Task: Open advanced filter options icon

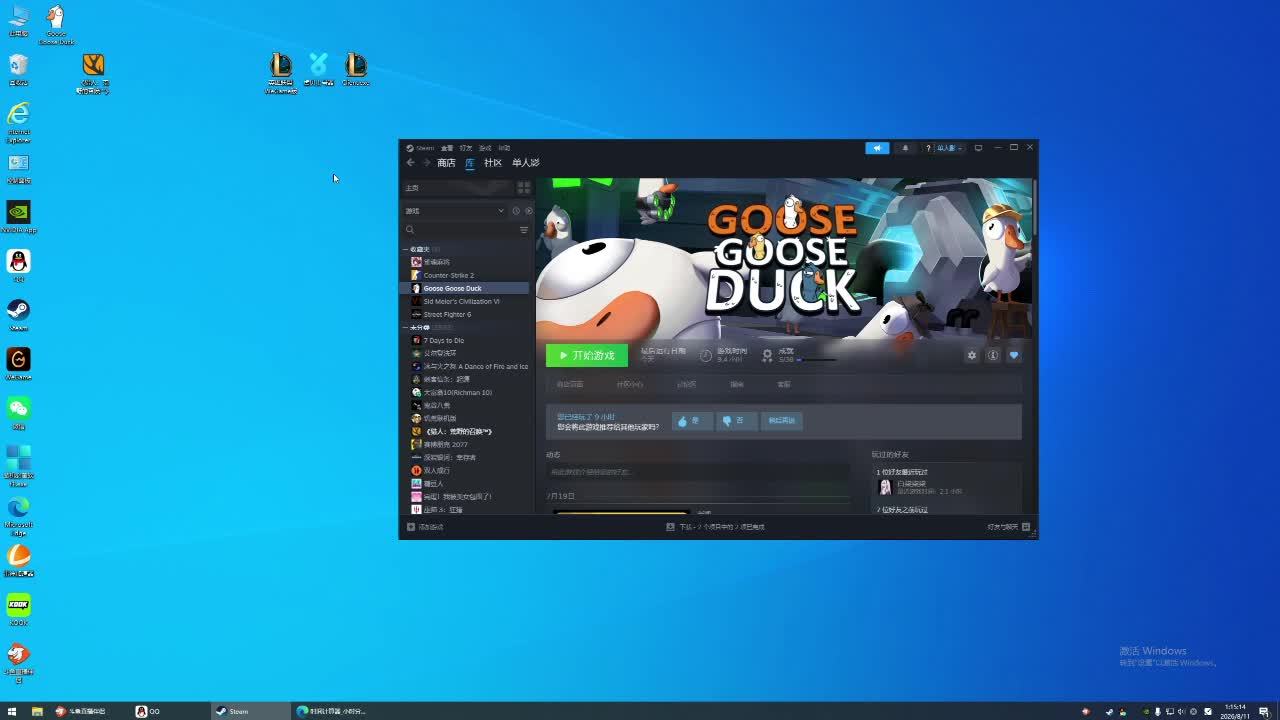Action: (x=524, y=230)
